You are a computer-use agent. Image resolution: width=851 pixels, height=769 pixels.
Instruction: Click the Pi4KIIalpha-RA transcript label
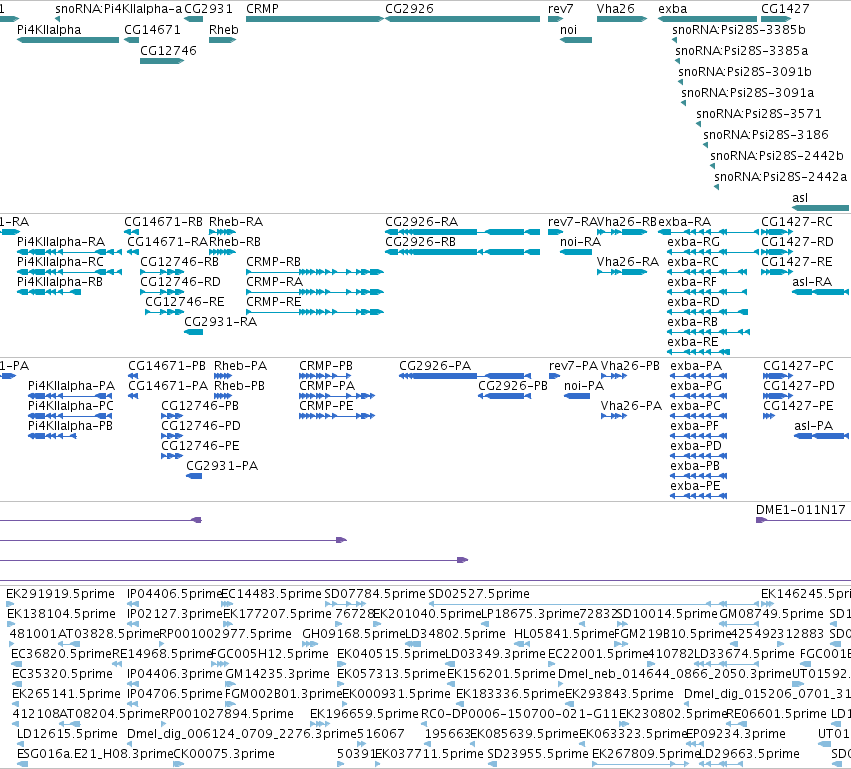click(x=61, y=241)
